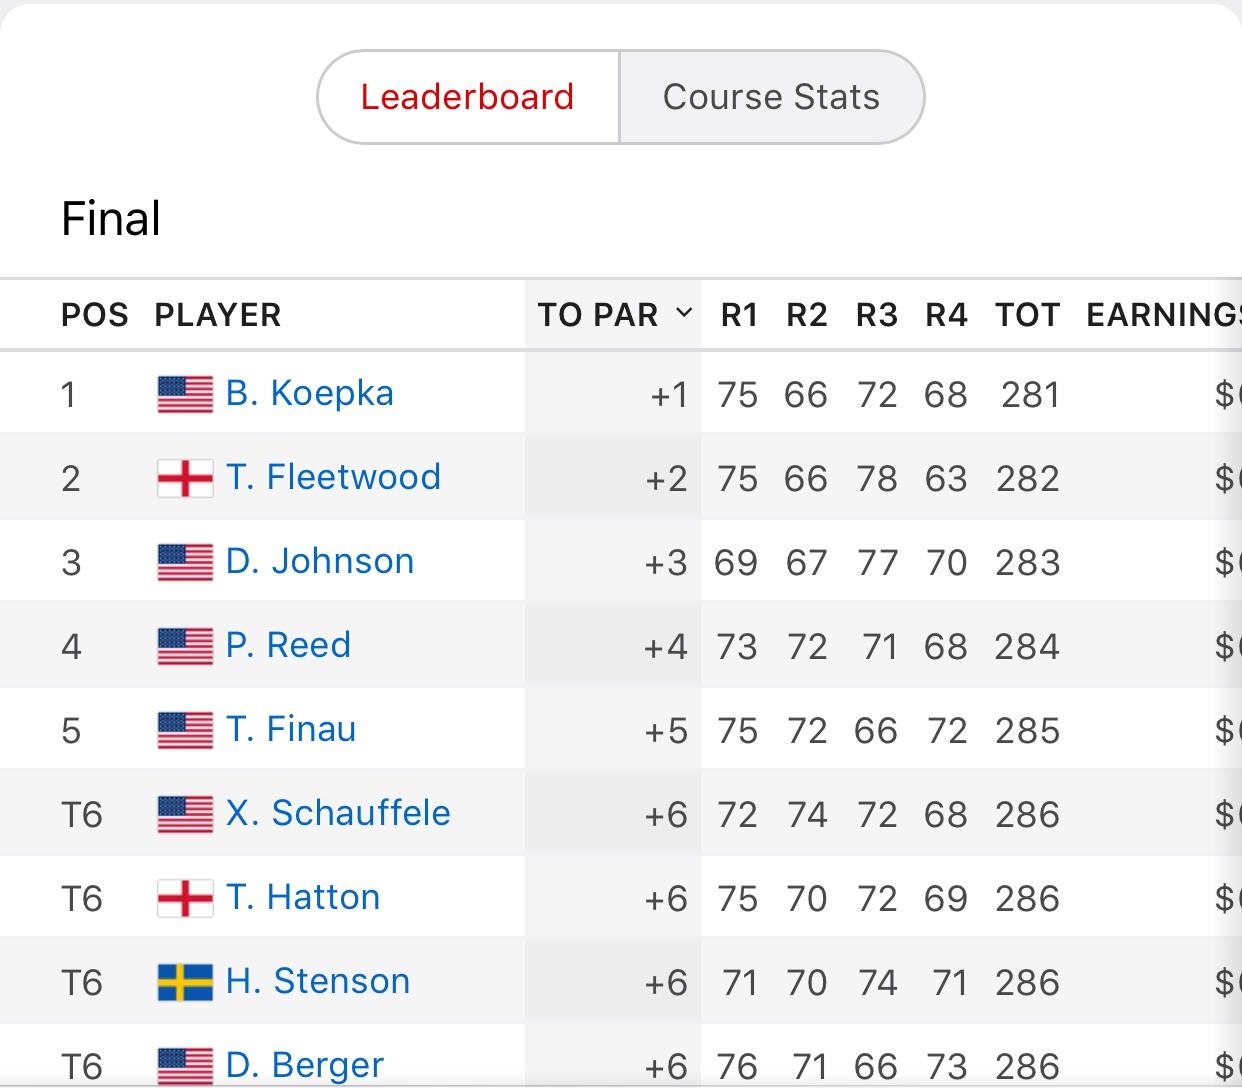Click the USA flag next to B. Koepka
Image resolution: width=1242 pixels, height=1088 pixels.
184,393
